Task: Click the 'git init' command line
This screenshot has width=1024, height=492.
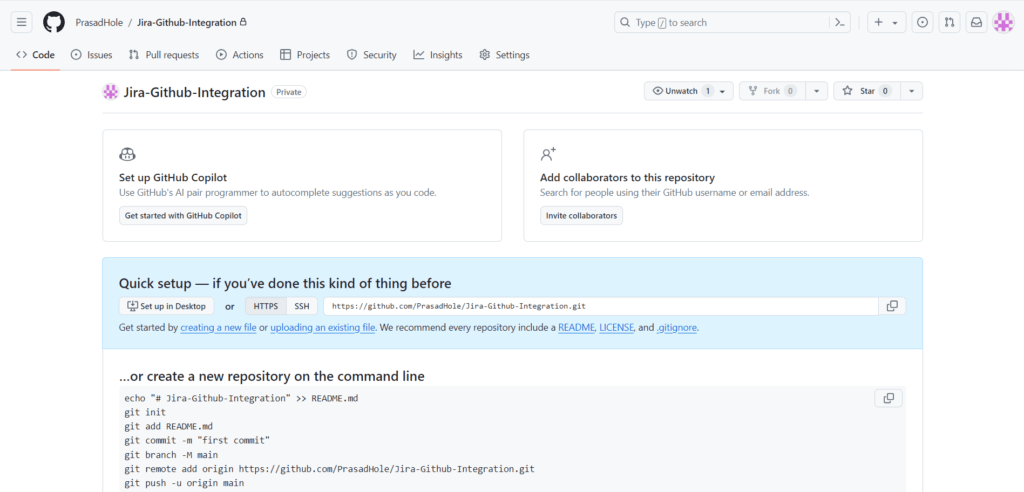Action: (x=145, y=412)
